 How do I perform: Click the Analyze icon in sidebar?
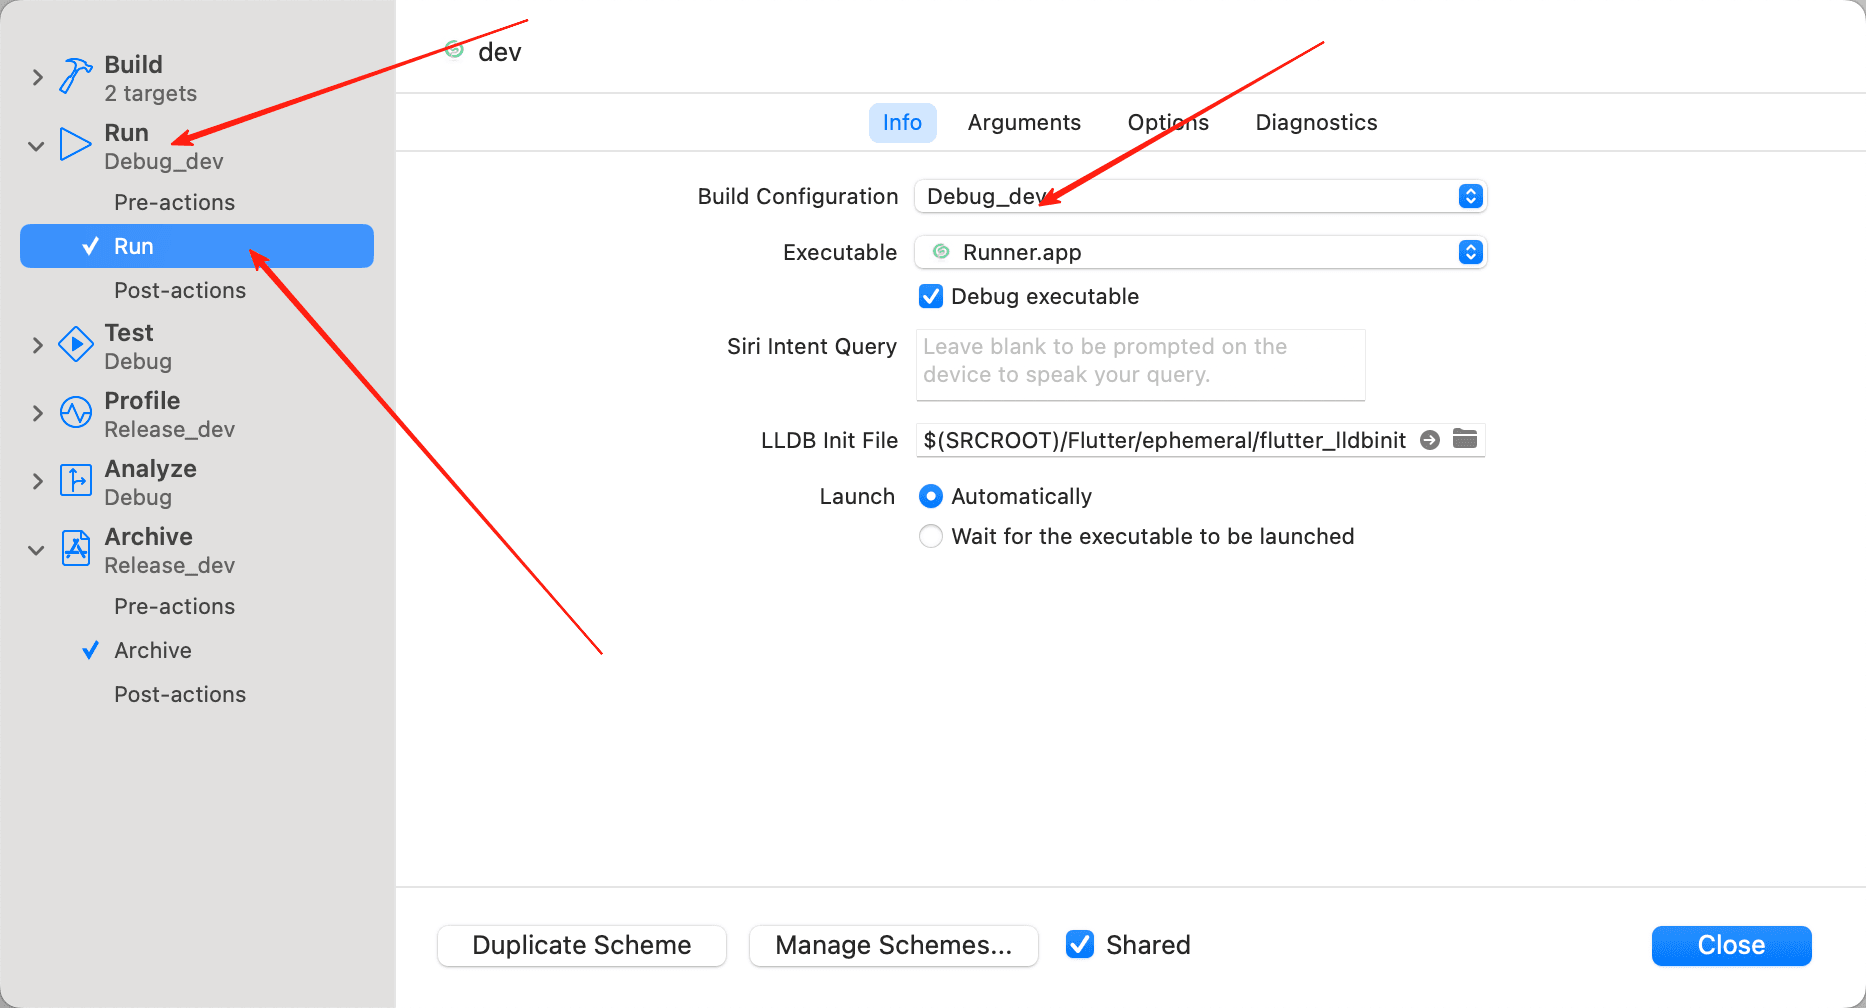(75, 480)
